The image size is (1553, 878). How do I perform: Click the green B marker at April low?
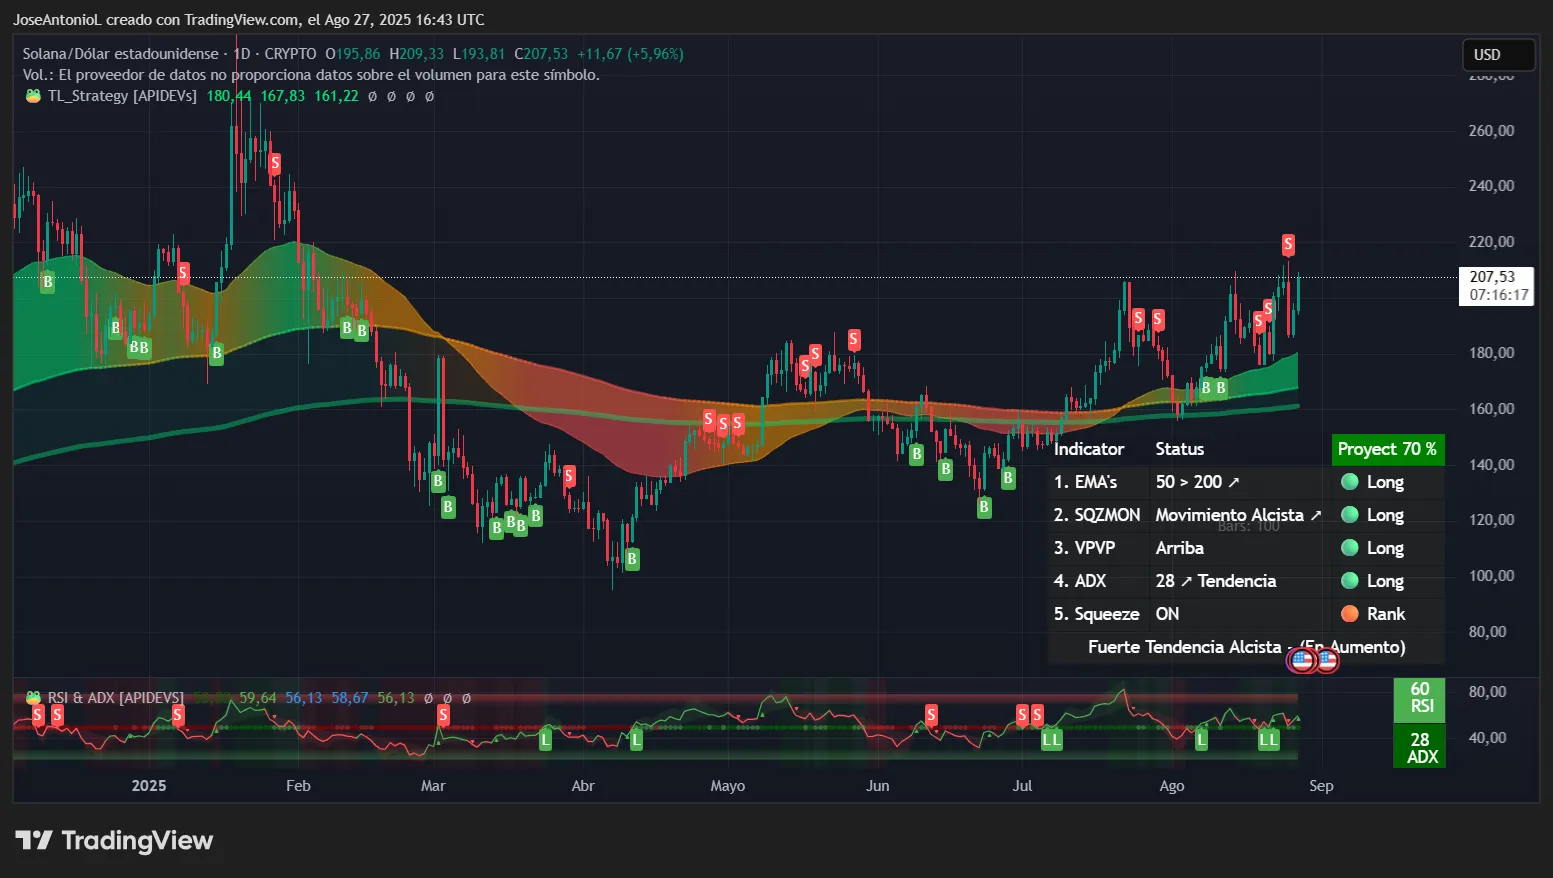pos(631,560)
